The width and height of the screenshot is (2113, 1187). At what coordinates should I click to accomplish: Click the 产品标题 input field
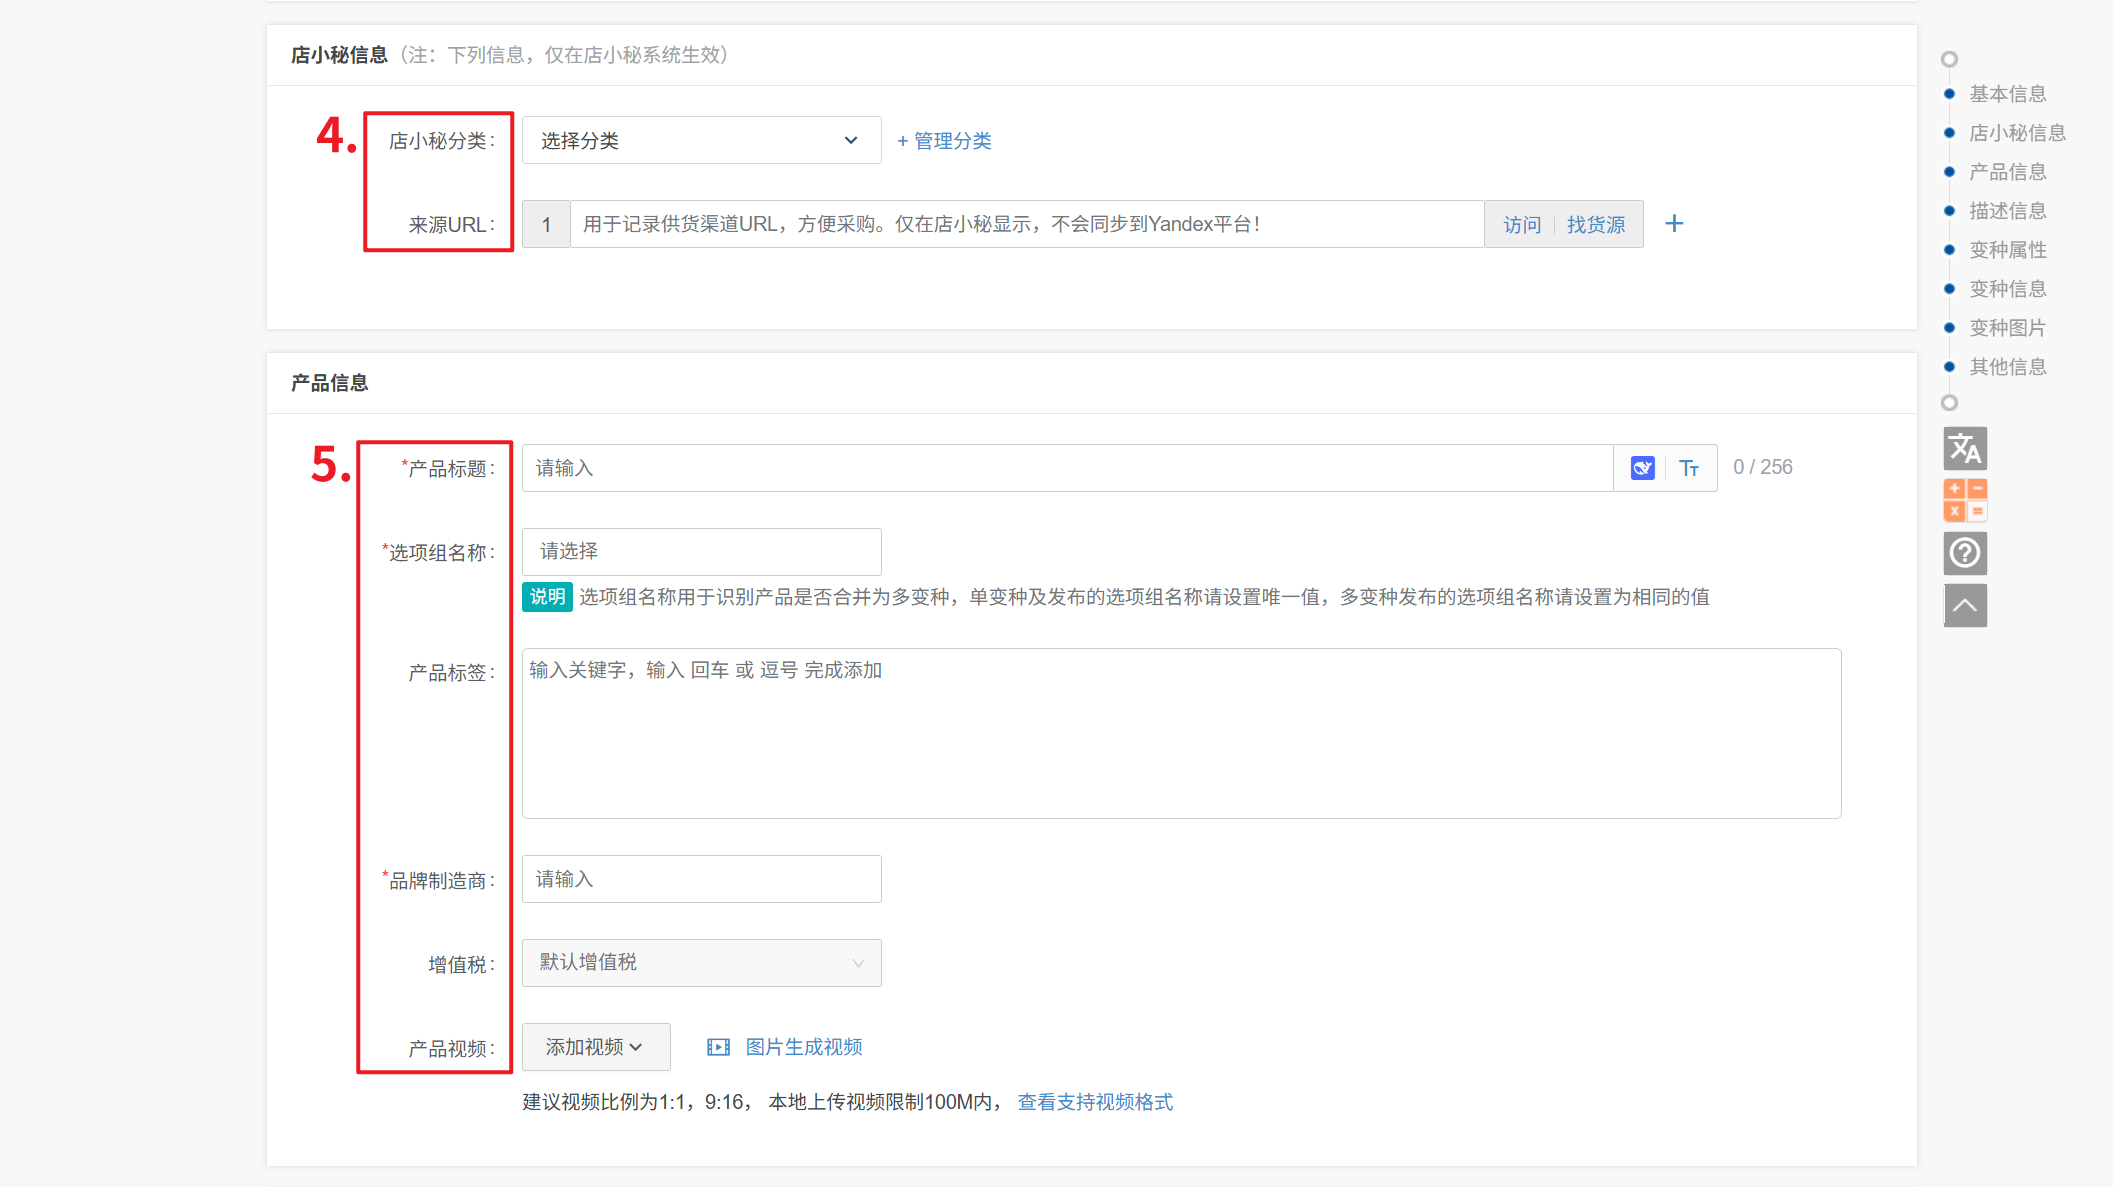pyautogui.click(x=1066, y=468)
